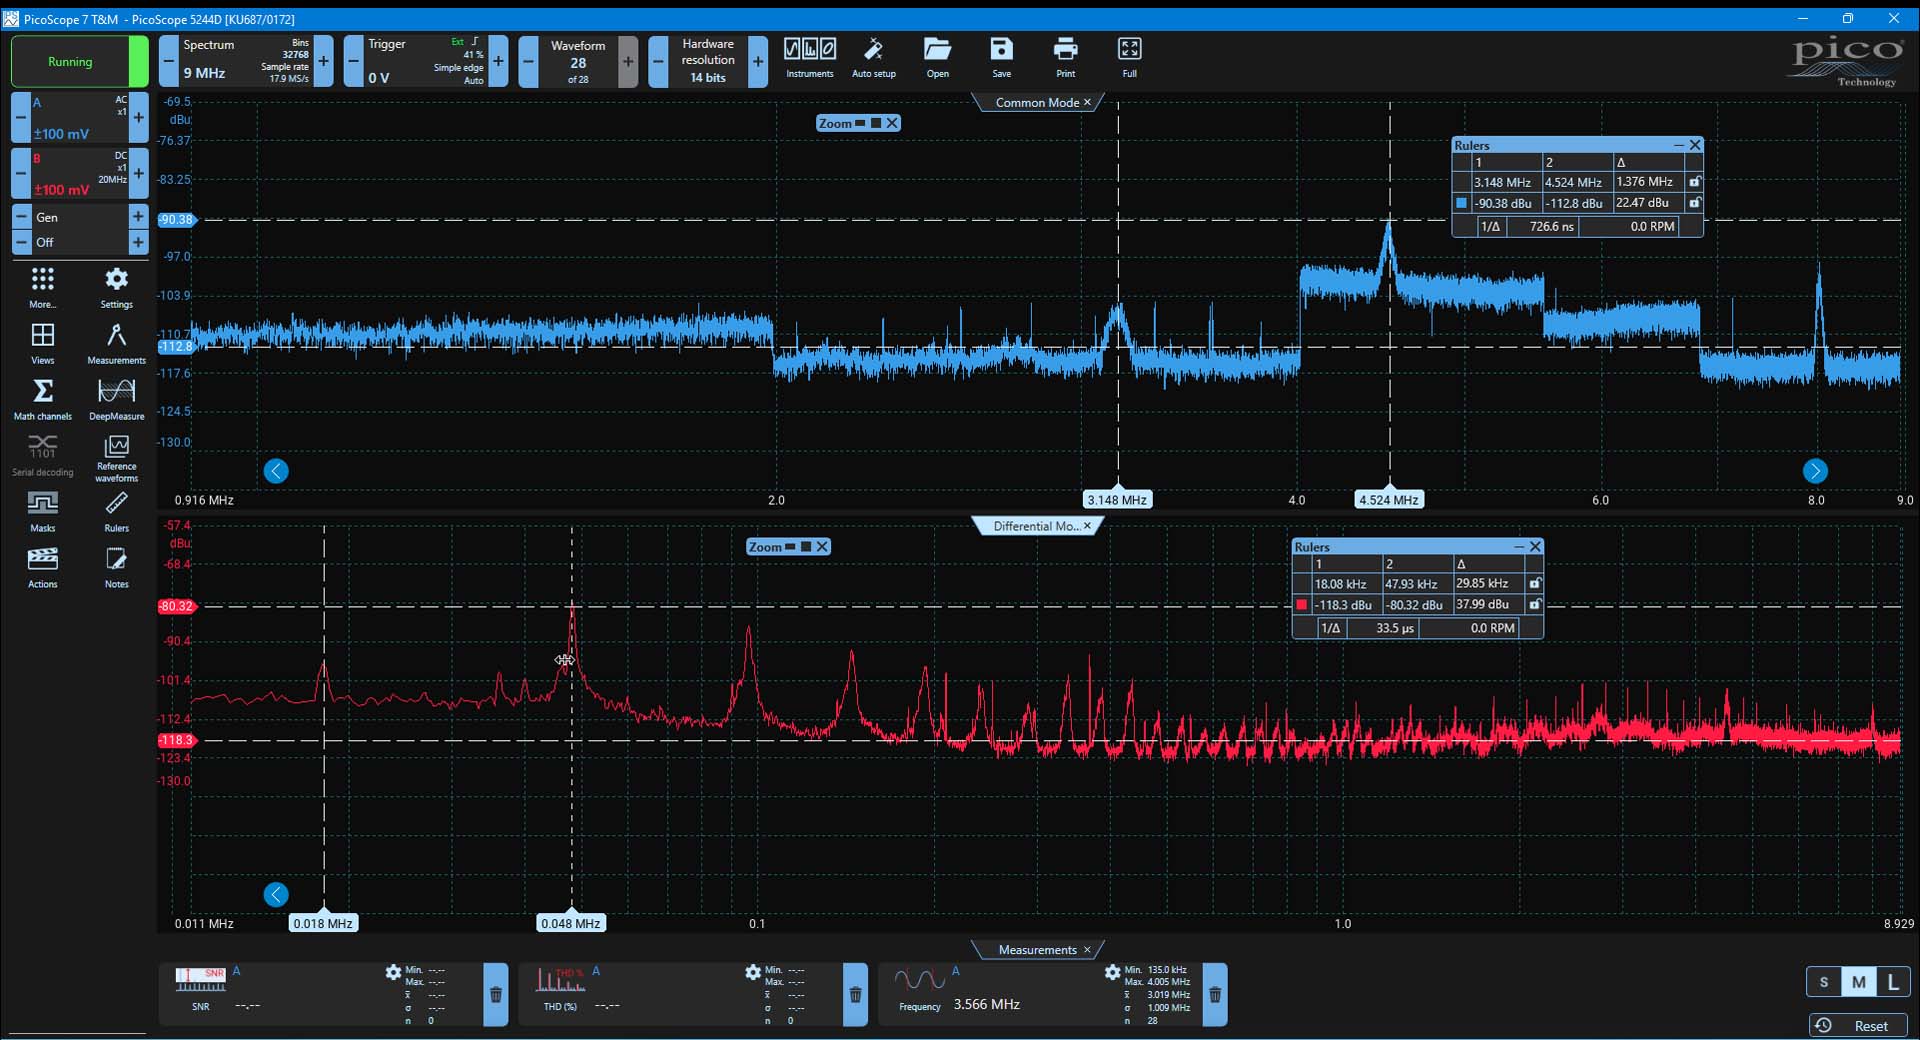Toggle kHz ruler lock in Differential Mode rulers

coord(1535,584)
